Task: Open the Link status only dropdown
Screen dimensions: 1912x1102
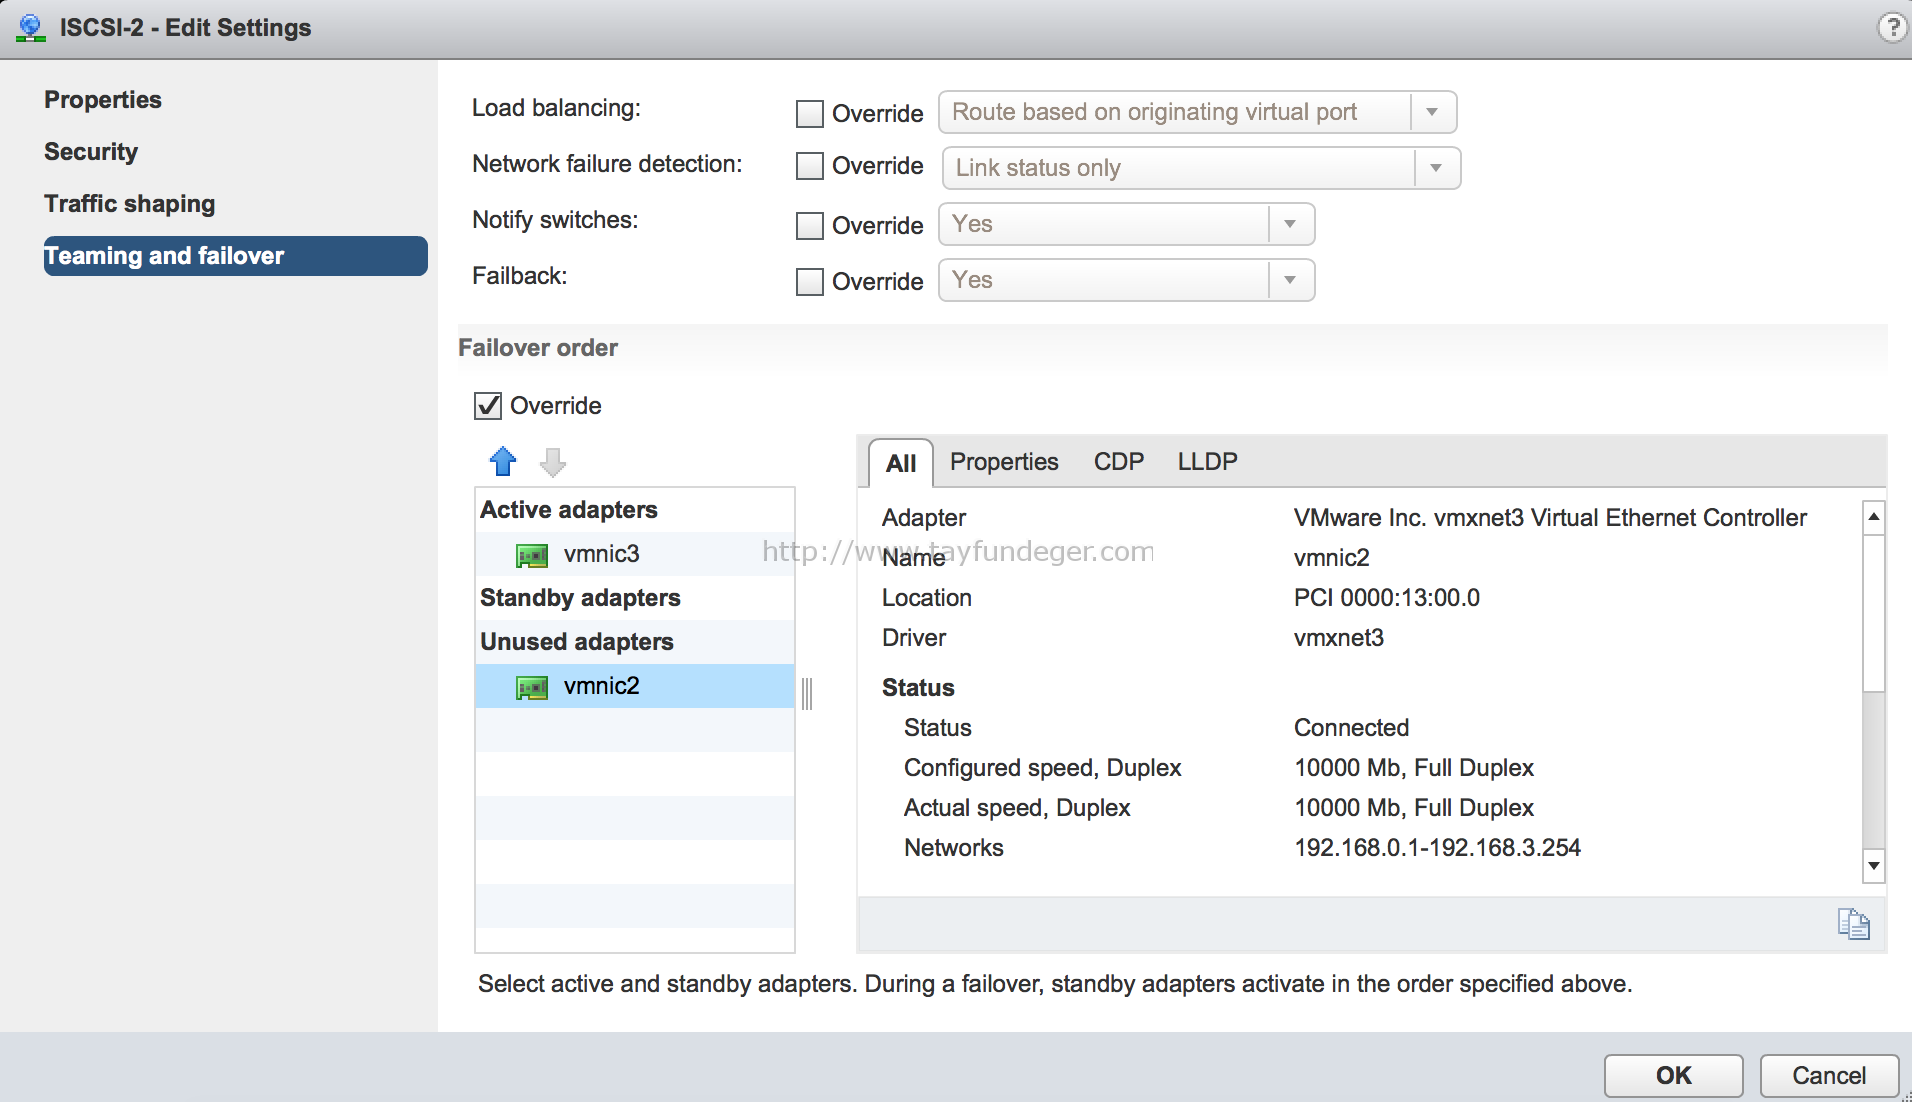Action: tap(1201, 168)
